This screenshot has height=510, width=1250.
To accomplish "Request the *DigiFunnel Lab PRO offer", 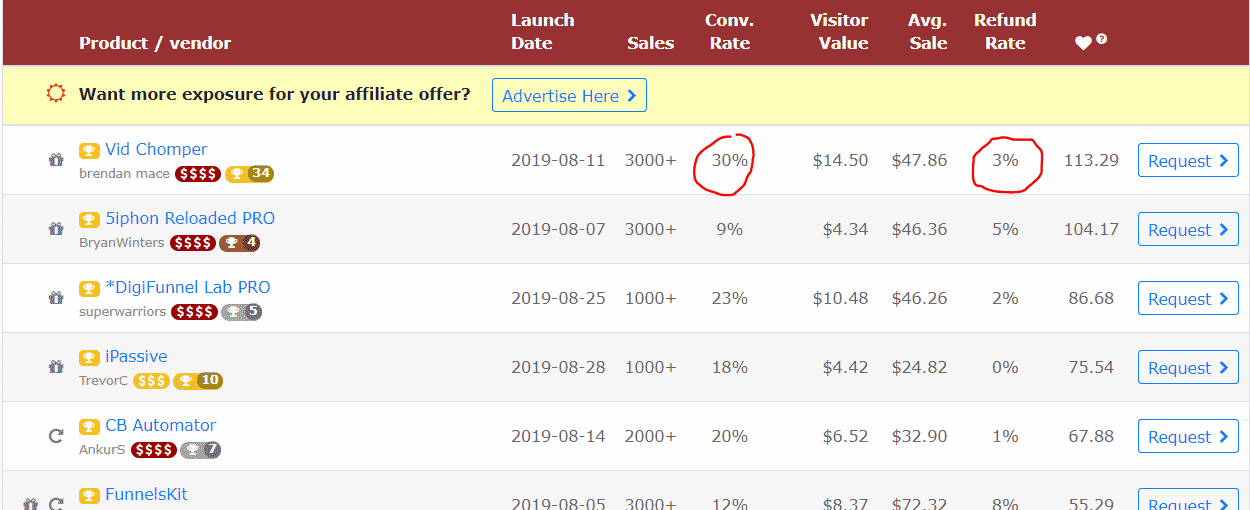I will 1188,299.
